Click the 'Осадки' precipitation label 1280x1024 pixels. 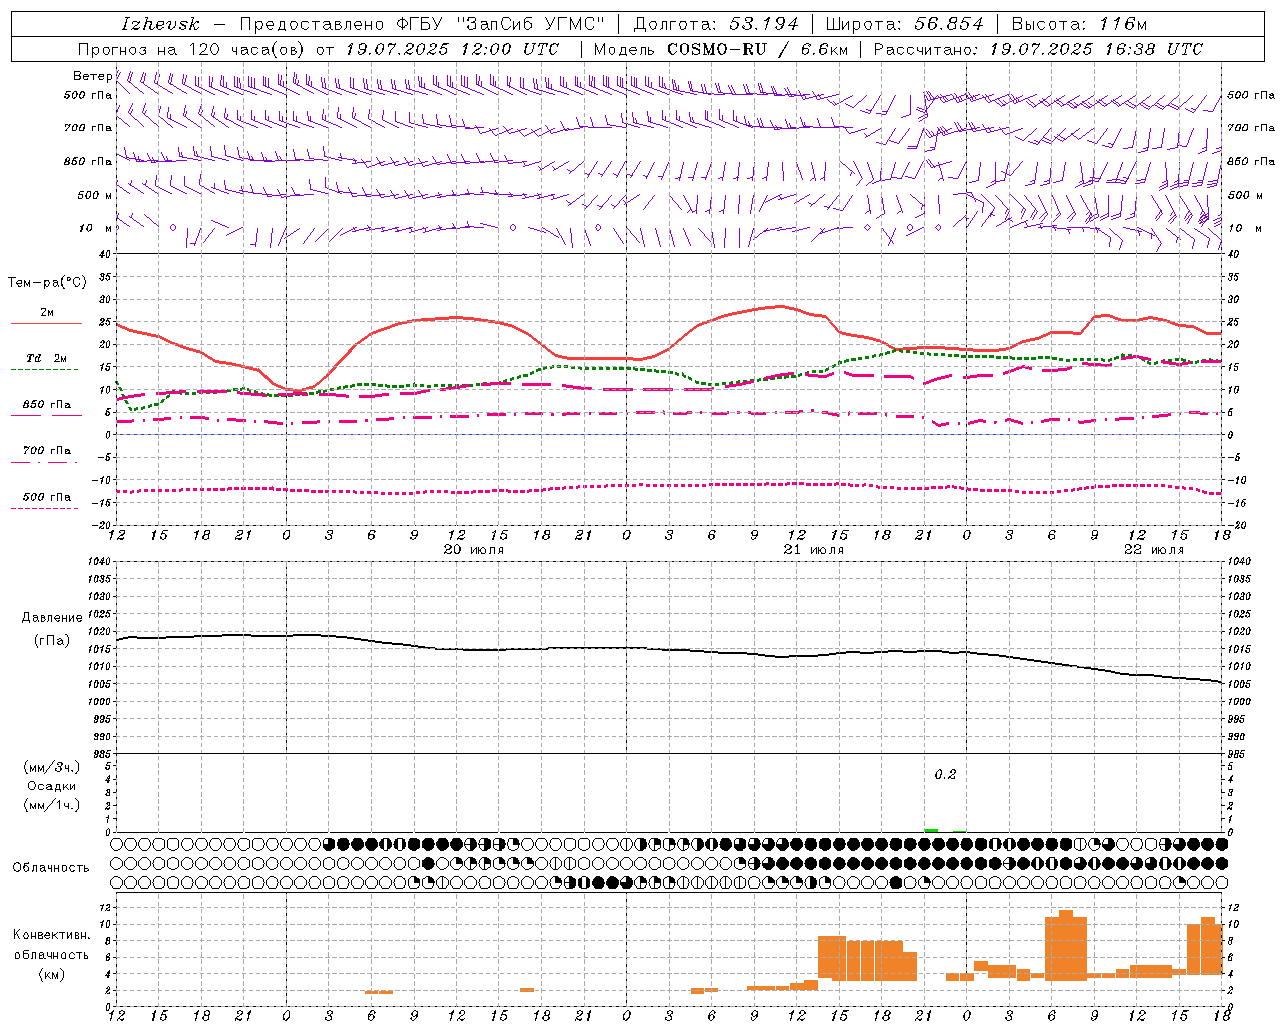[x=52, y=786]
